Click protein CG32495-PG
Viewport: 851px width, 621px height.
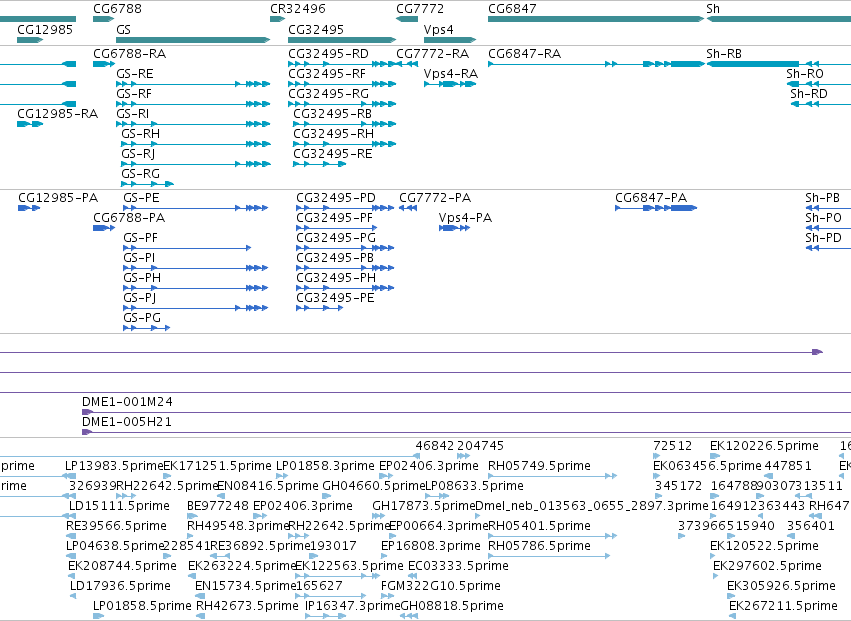345,248
